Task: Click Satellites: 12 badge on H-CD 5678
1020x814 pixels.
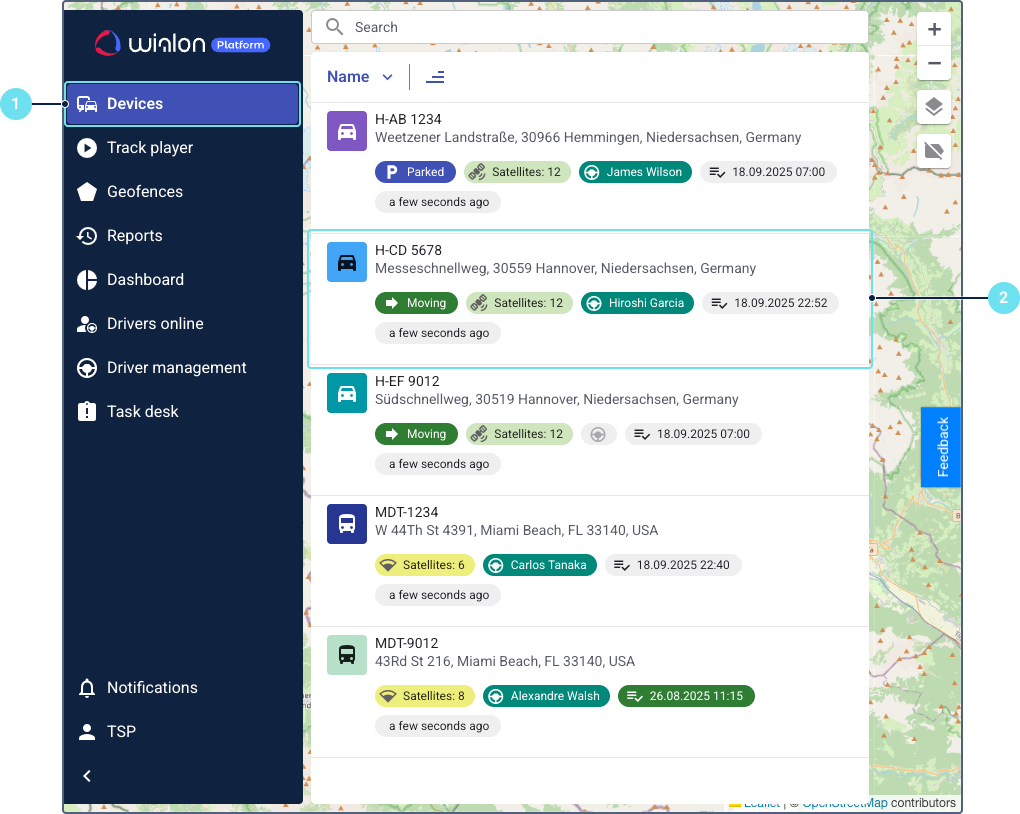Action: coord(519,303)
